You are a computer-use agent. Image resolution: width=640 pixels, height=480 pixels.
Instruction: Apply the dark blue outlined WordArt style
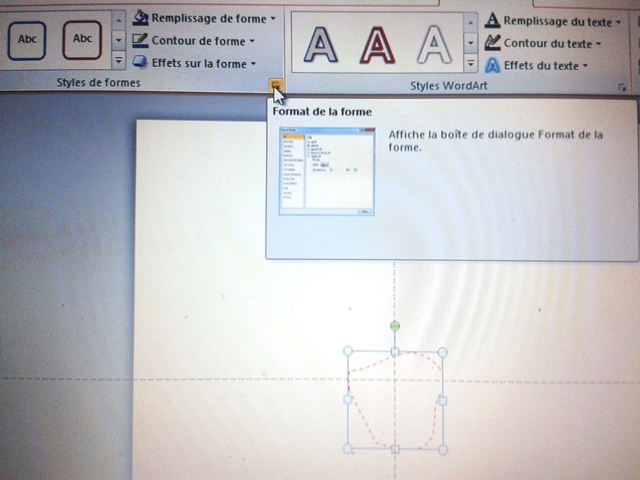tap(320, 43)
